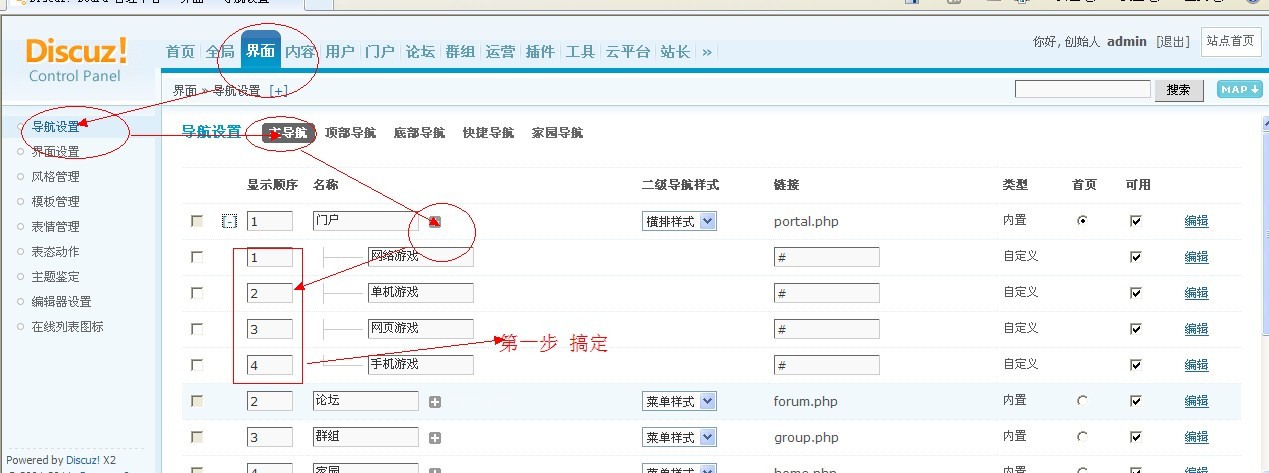This screenshot has height=473, width=1269.
Task: Click the 搜索 button
Action: pyautogui.click(x=1179, y=90)
